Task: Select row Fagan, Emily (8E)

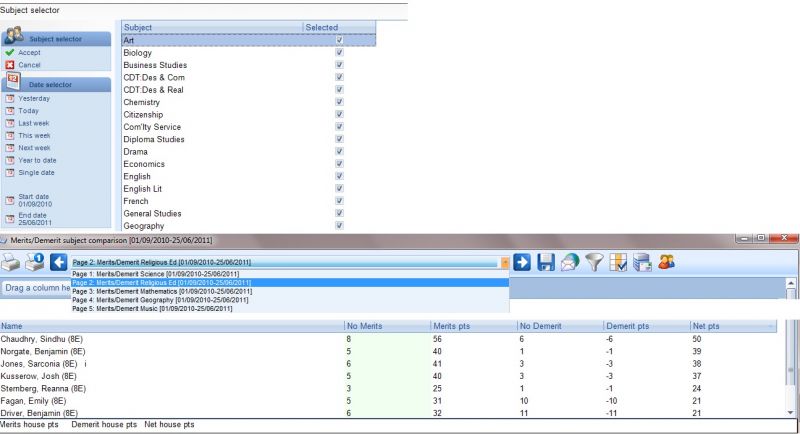Action: click(x=388, y=401)
